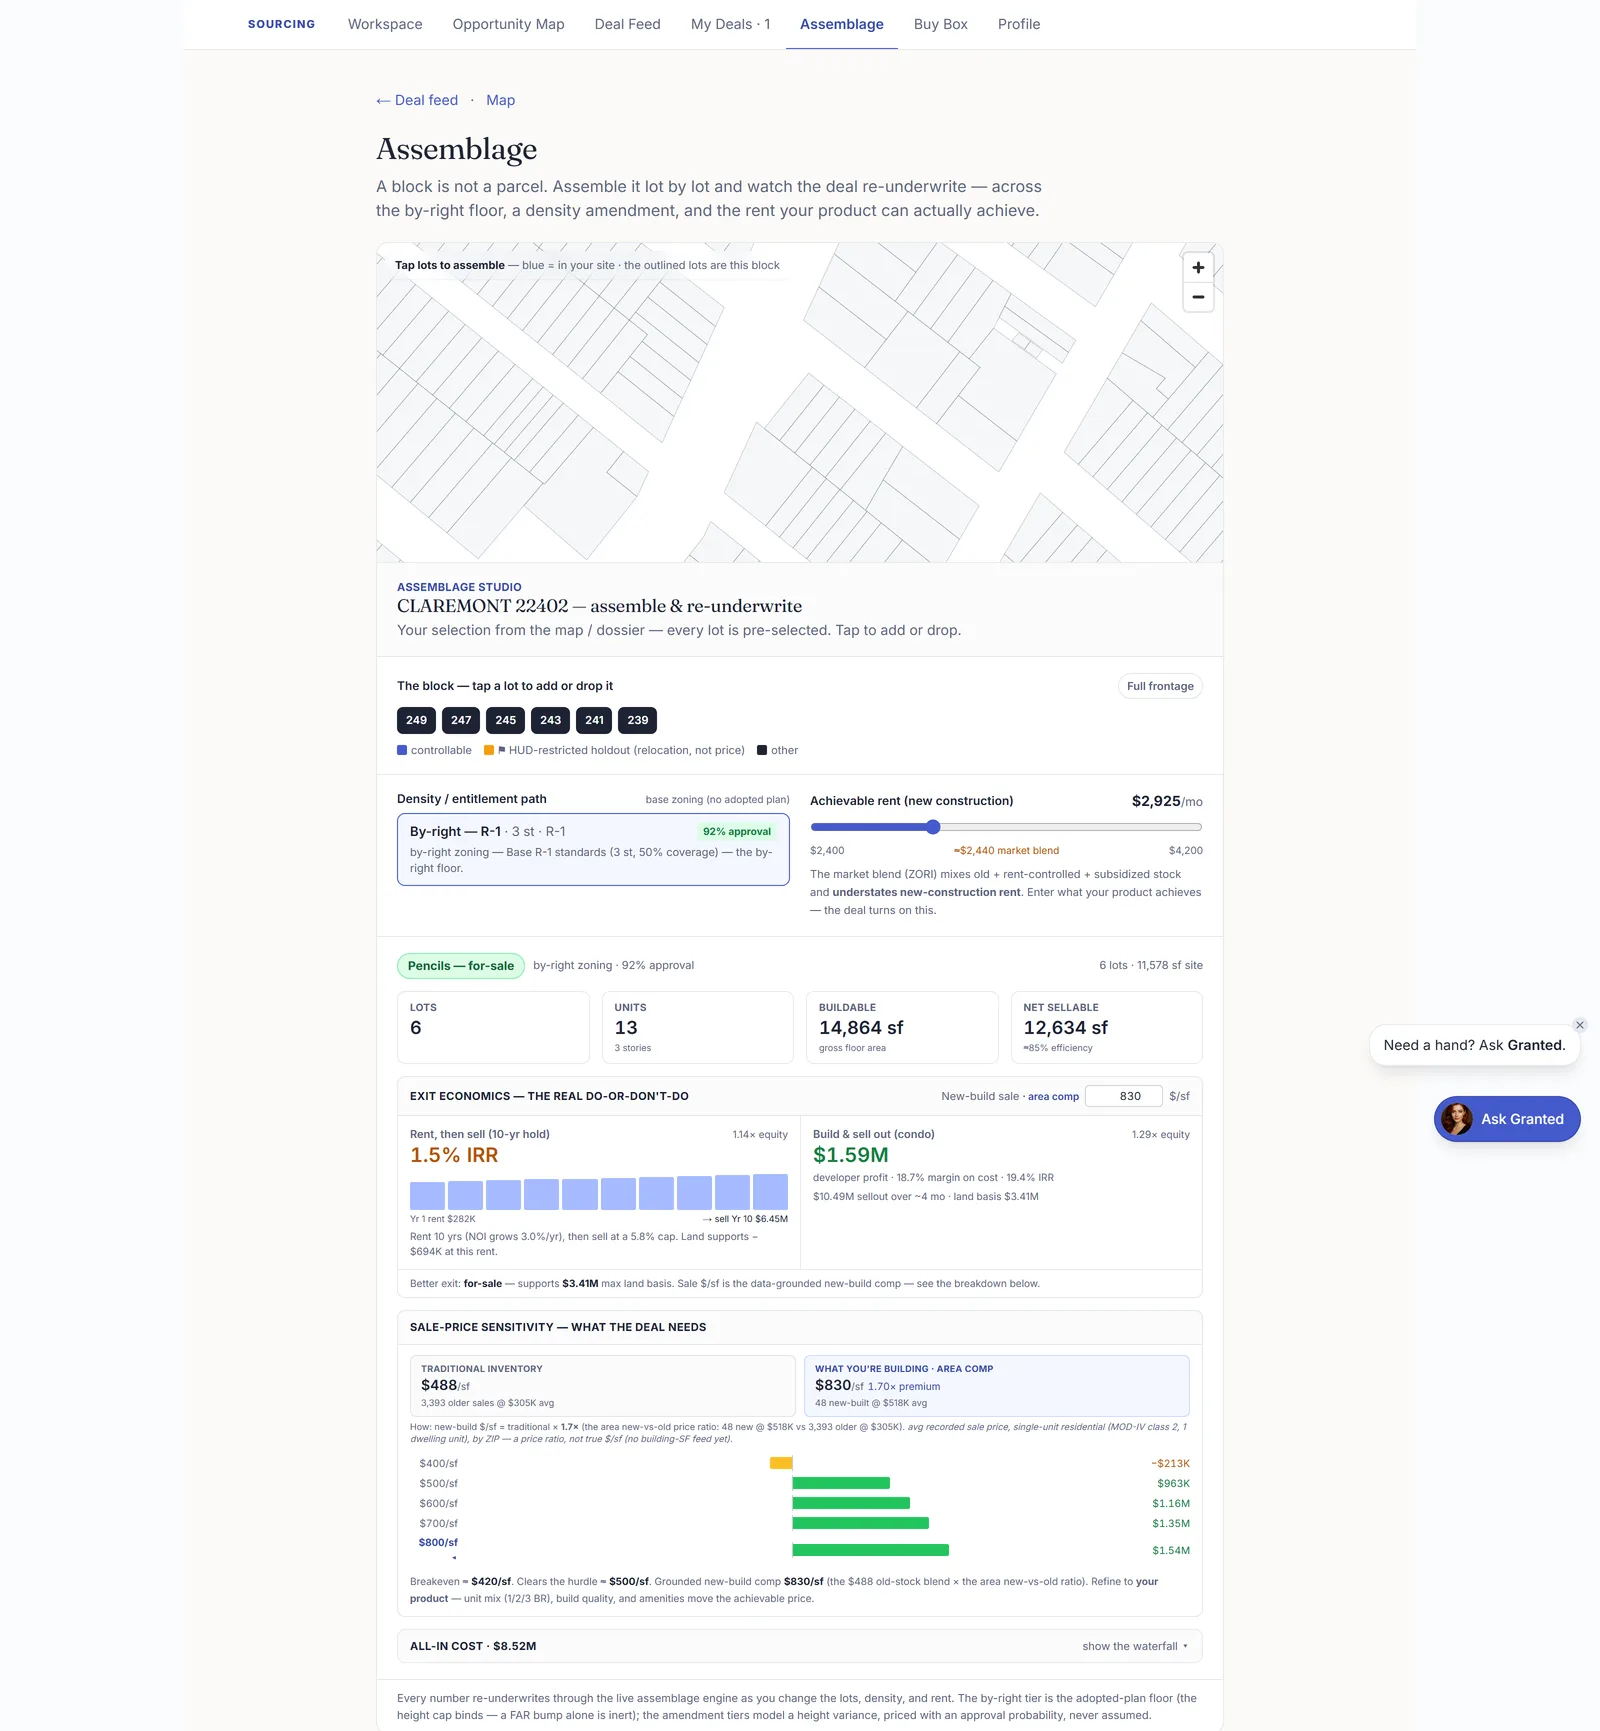
Task: Toggle lot 245 in the block
Action: [506, 720]
